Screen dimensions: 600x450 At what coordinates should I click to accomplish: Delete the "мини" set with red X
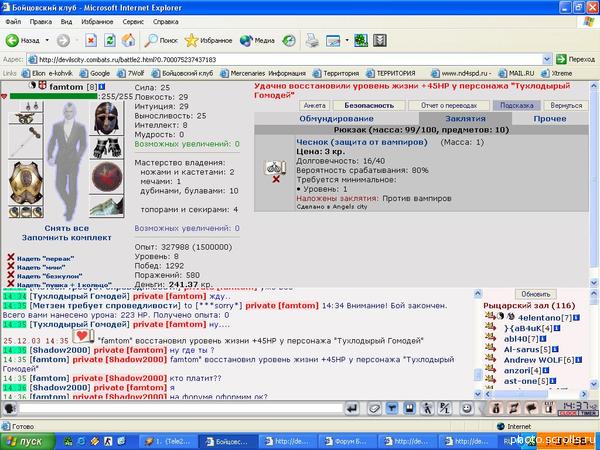pyautogui.click(x=11, y=266)
